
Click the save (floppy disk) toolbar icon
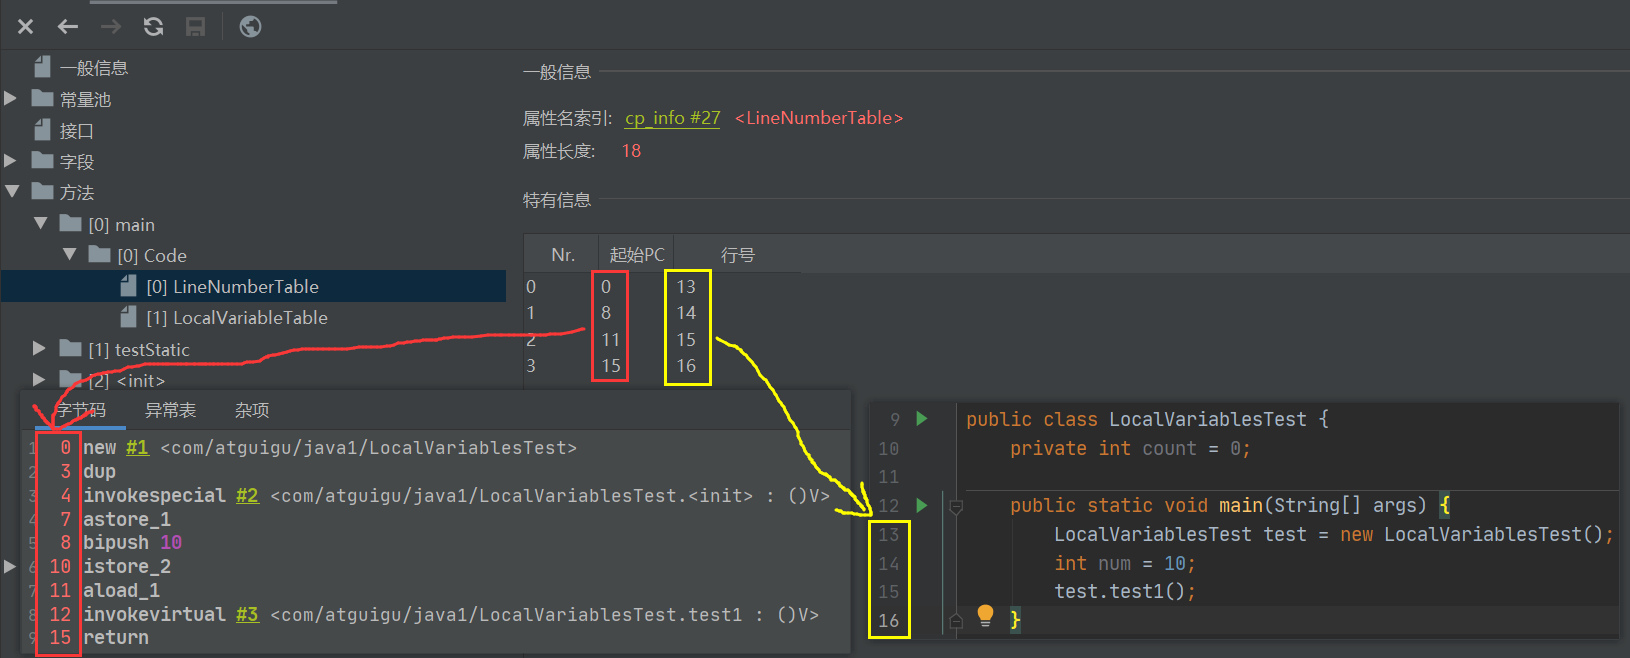pos(196,27)
